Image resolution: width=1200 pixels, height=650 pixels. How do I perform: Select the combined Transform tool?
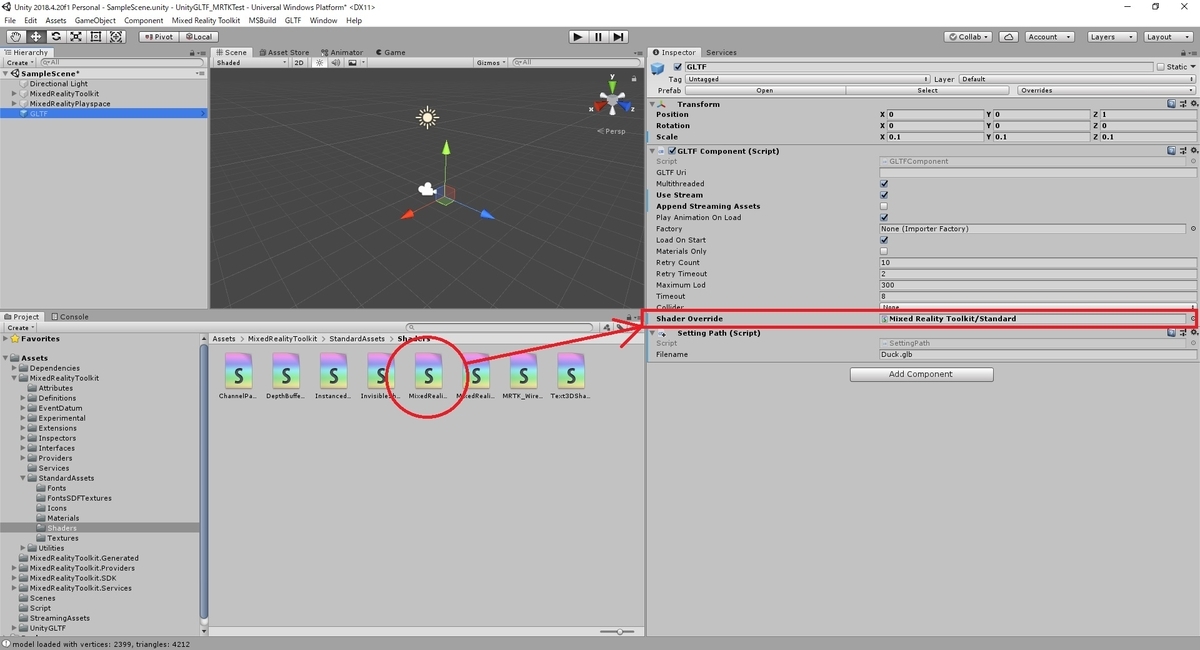click(x=116, y=37)
